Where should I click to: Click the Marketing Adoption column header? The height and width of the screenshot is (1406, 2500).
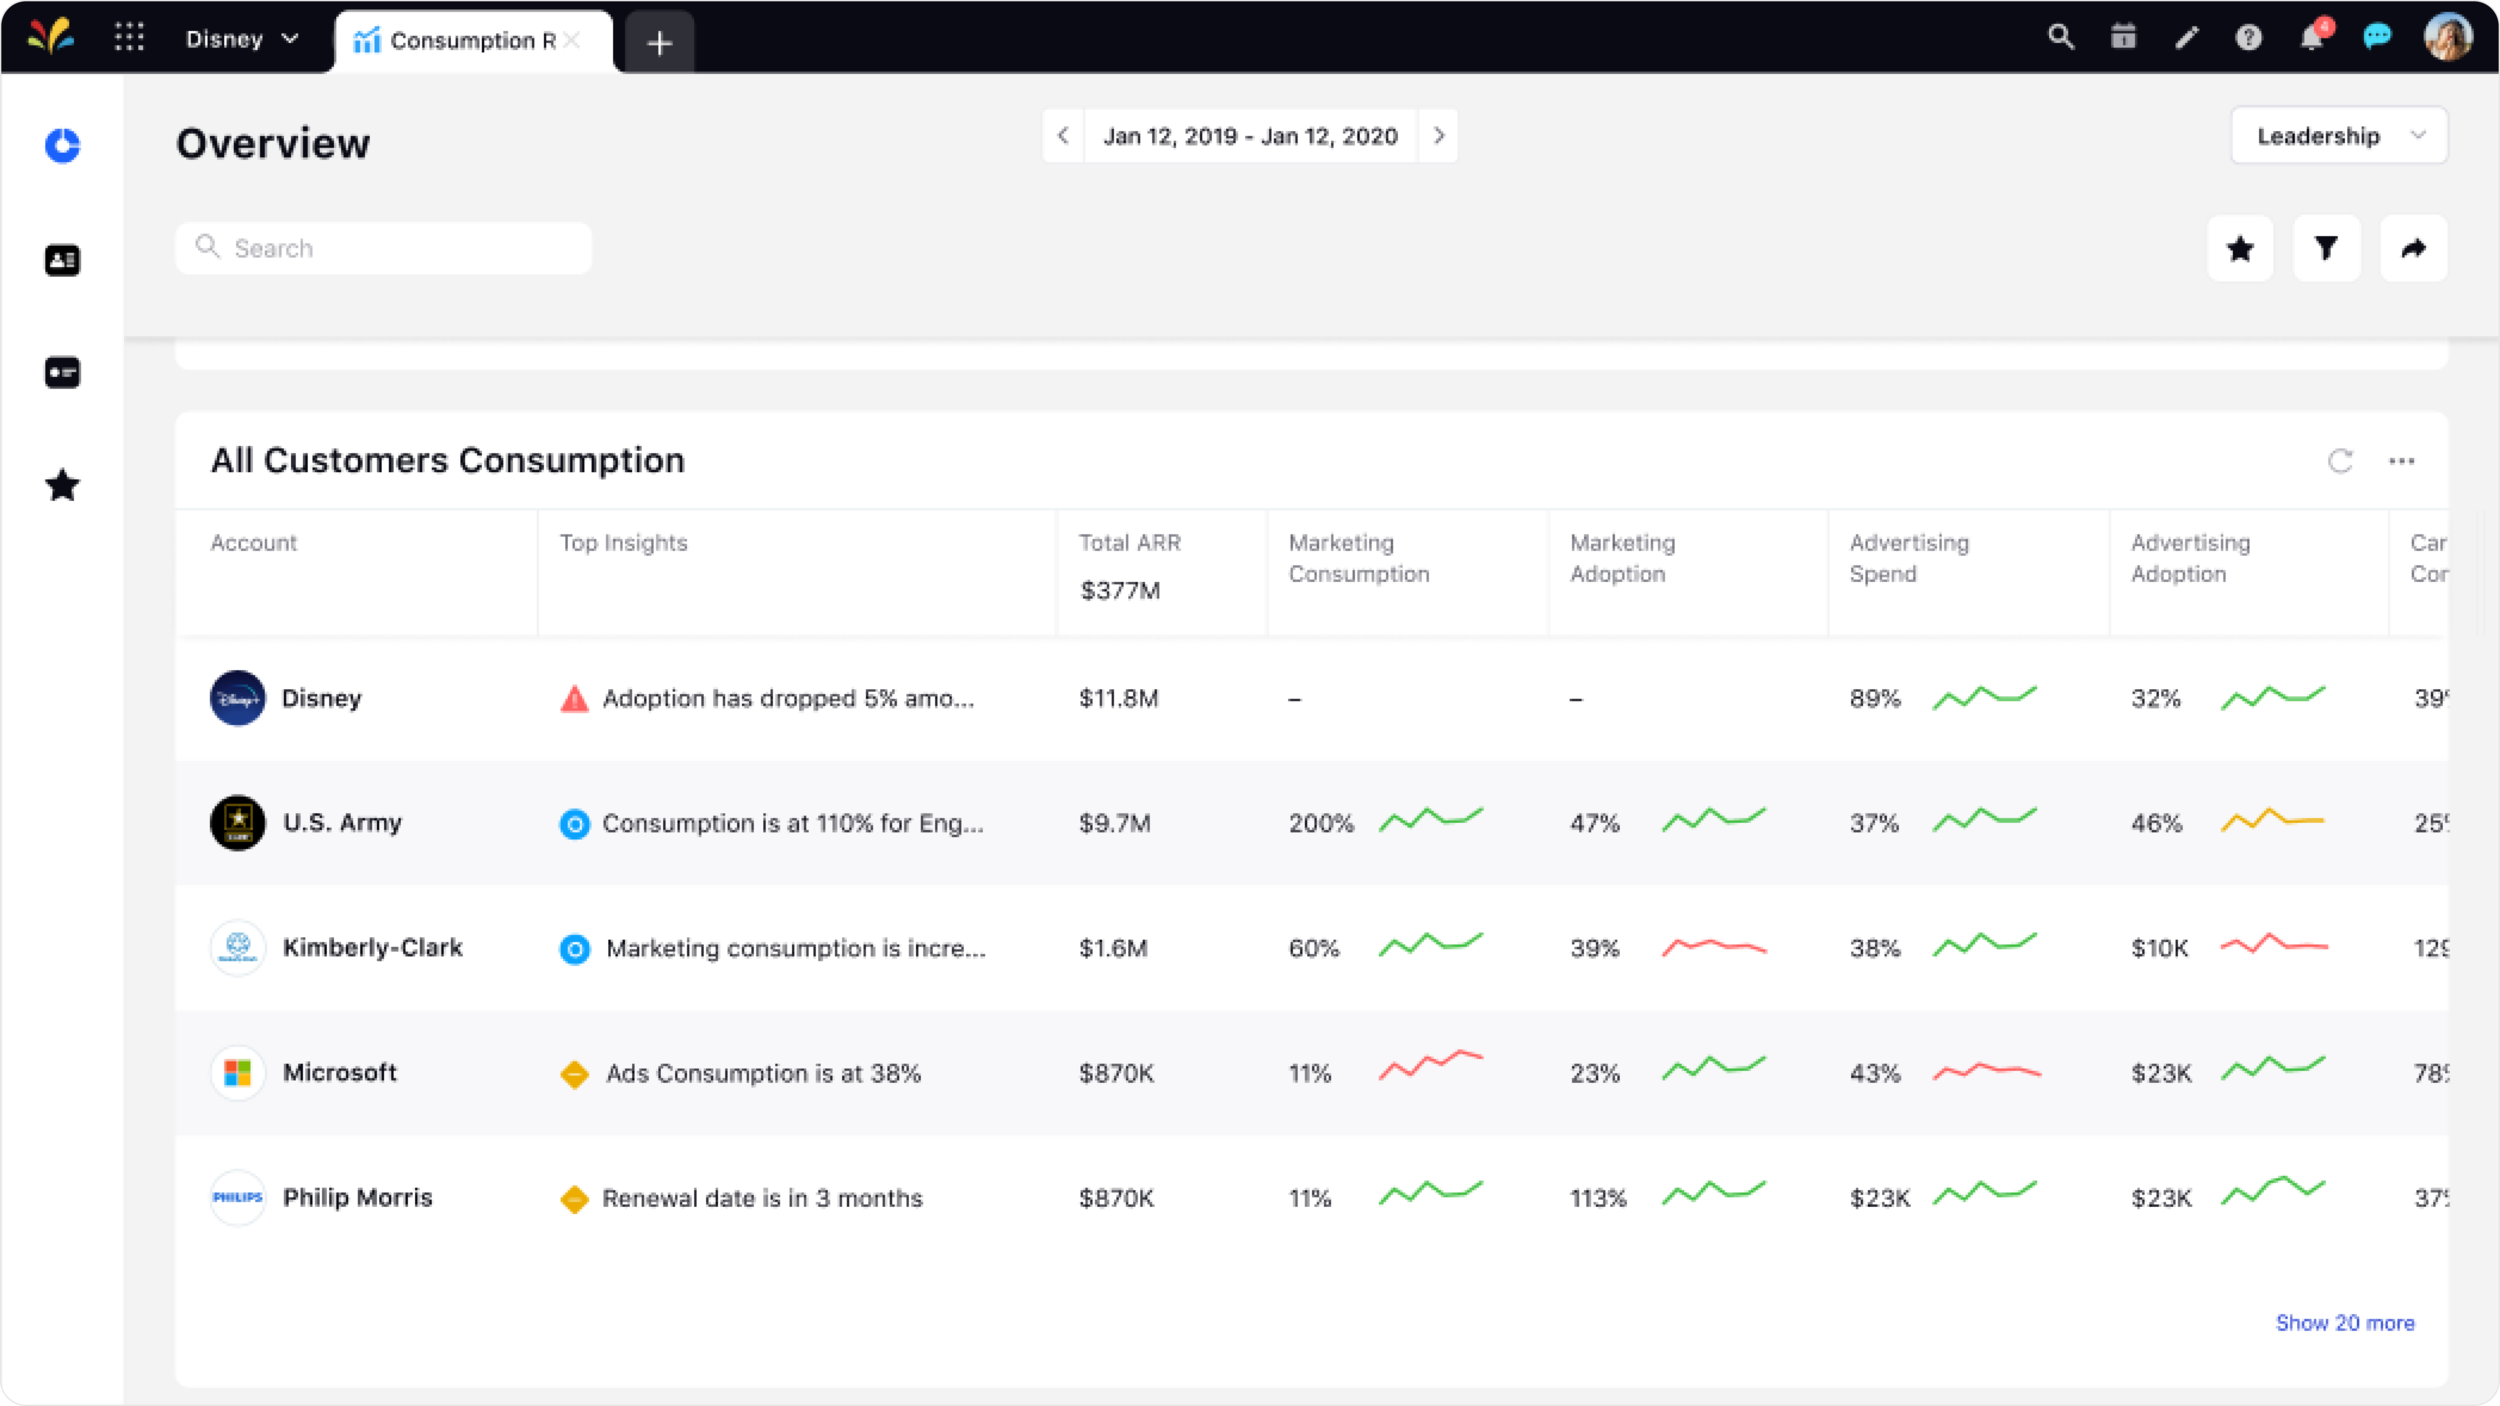click(x=1622, y=558)
